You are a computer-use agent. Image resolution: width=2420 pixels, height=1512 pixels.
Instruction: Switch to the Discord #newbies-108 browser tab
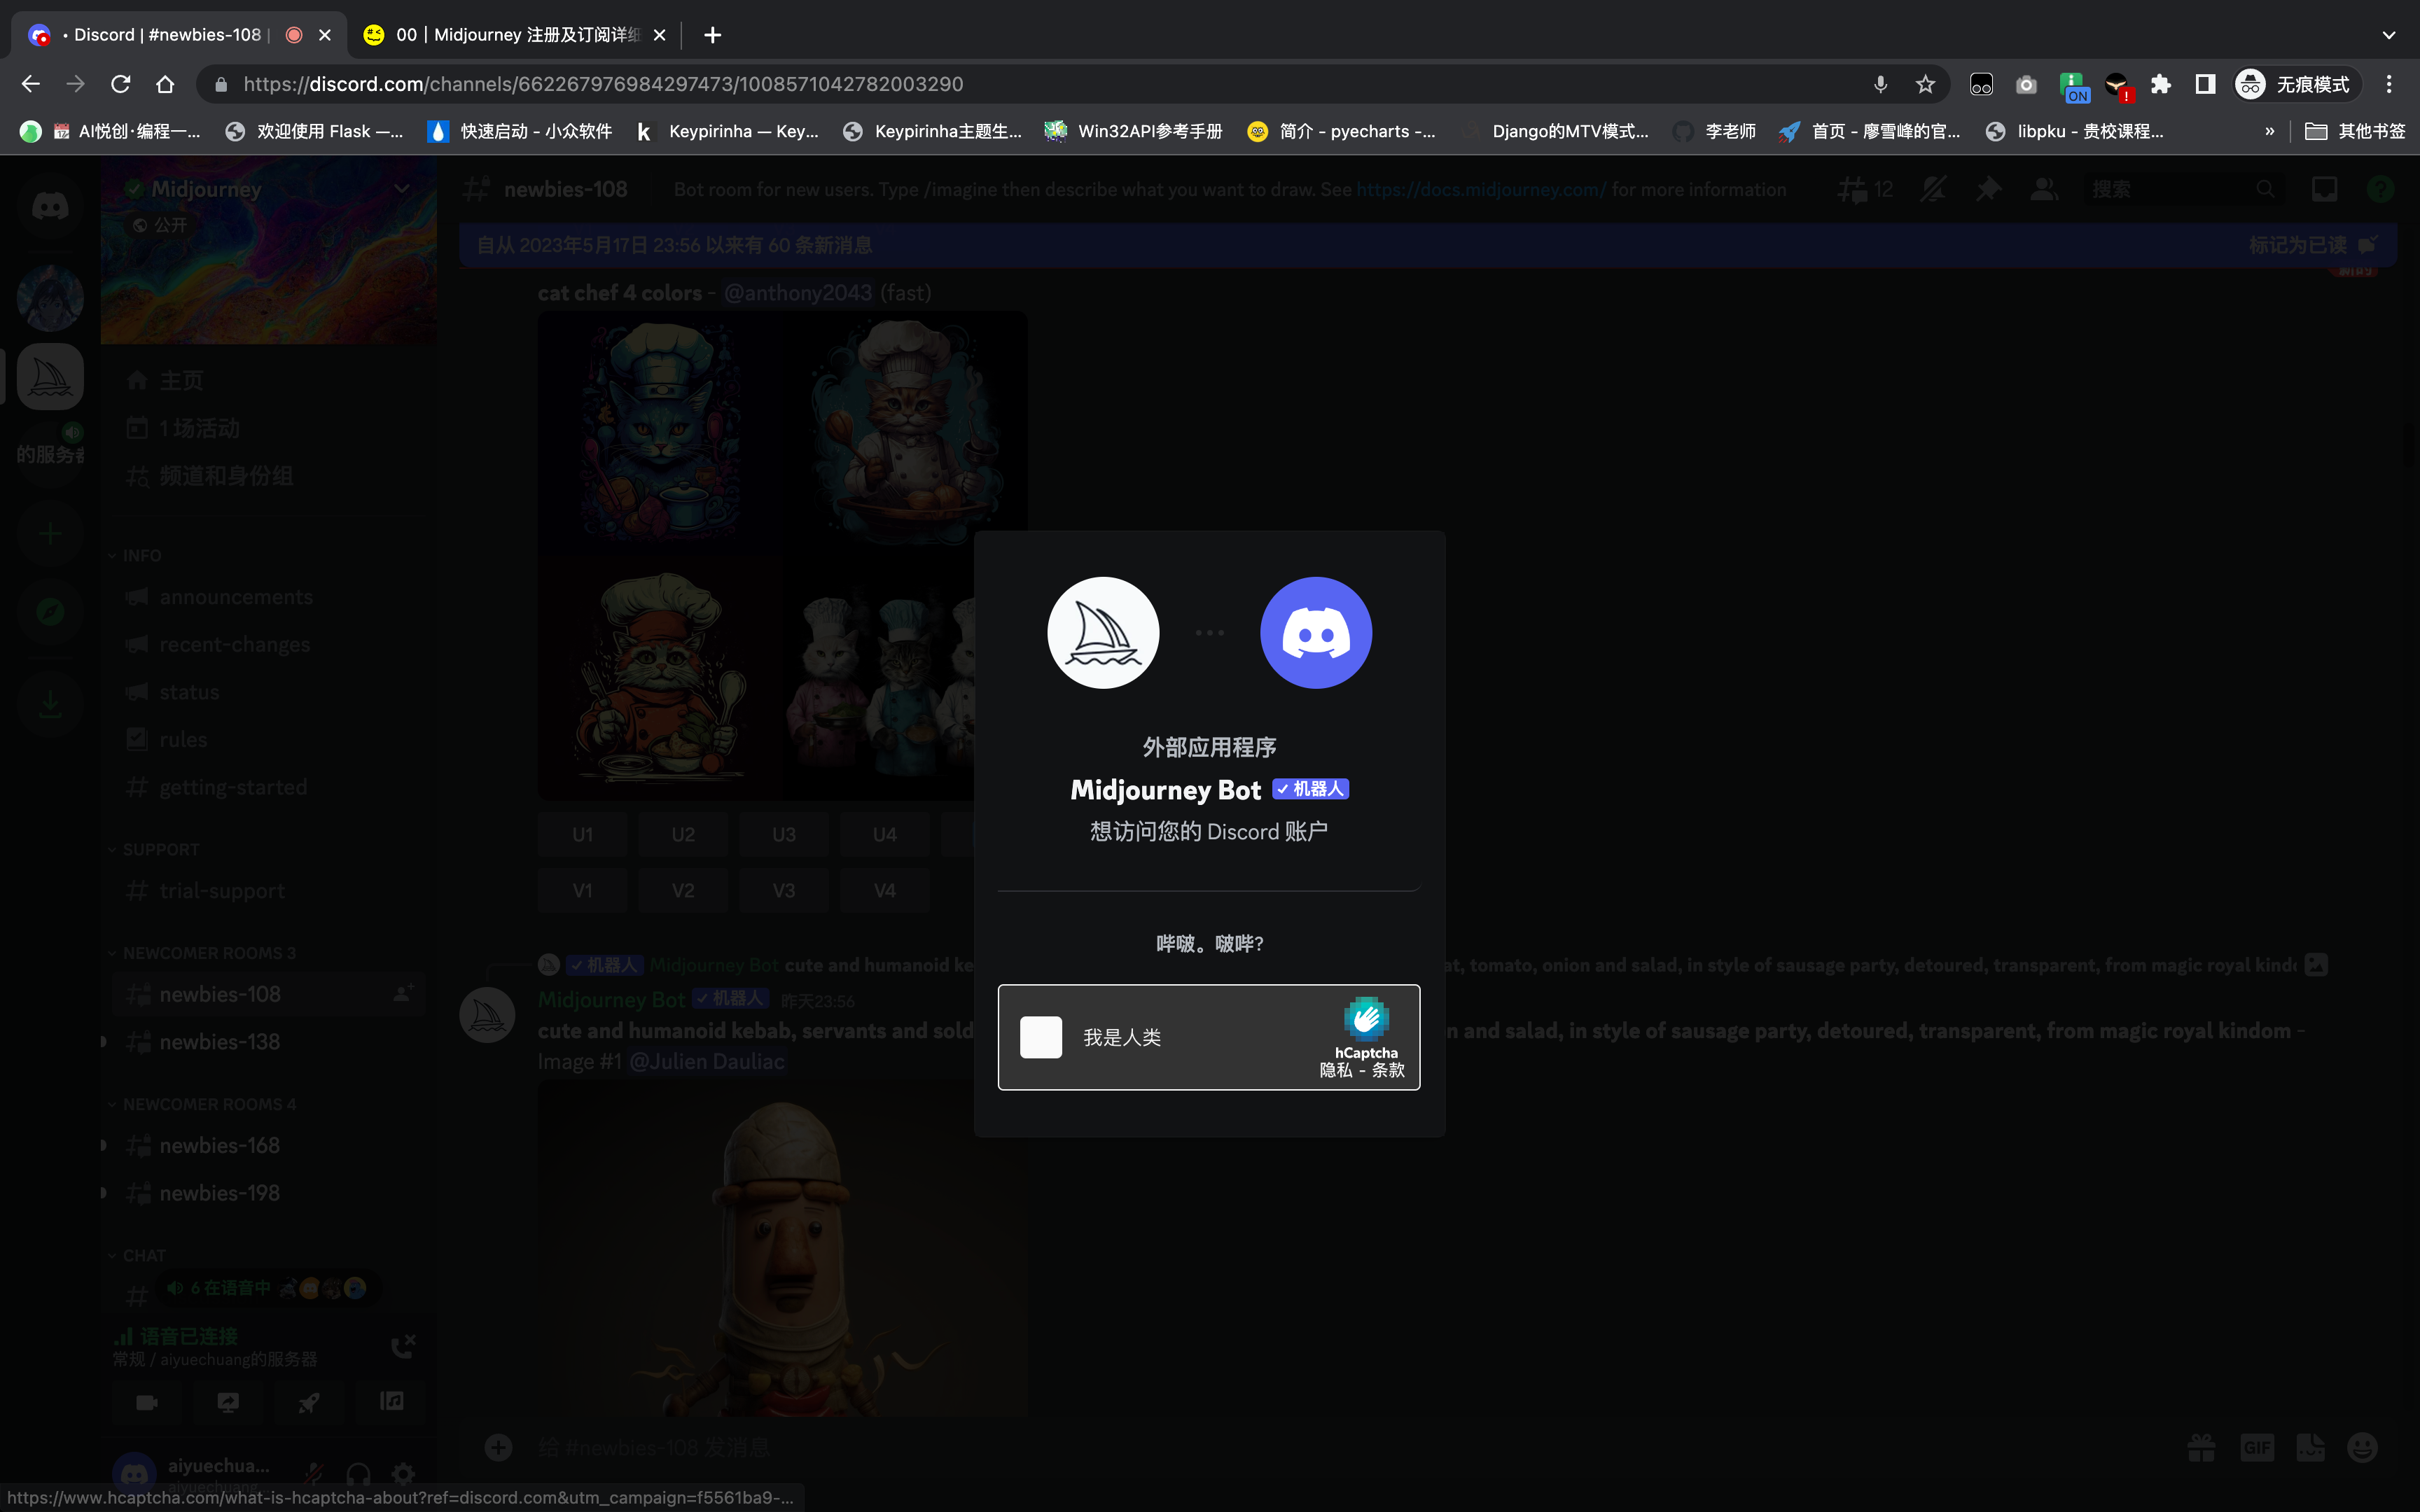coord(178,35)
